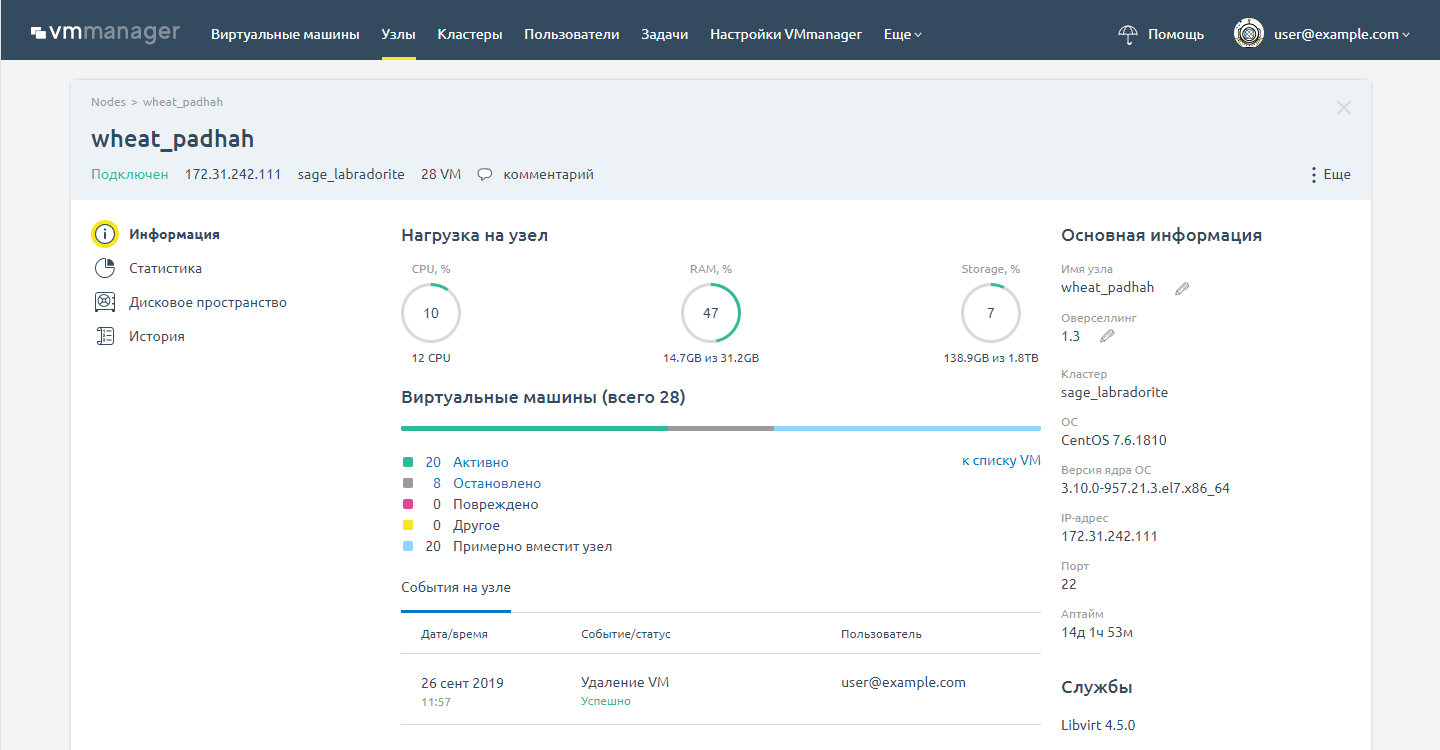Open the История section of the node
Image resolution: width=1440 pixels, height=750 pixels.
tap(157, 335)
